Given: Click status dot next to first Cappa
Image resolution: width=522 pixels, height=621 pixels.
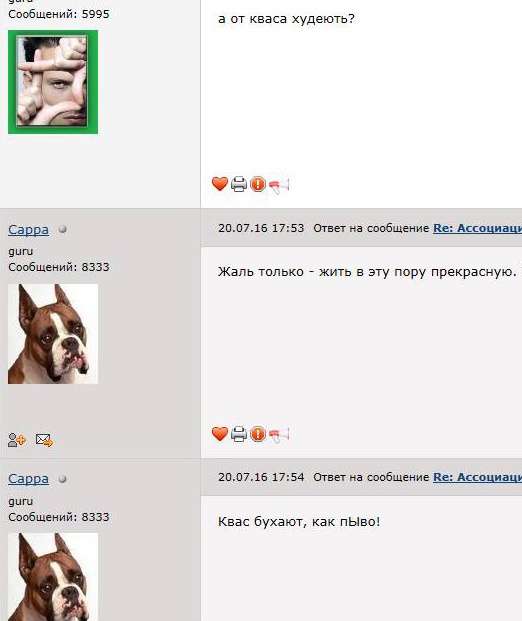Looking at the screenshot, I should [63, 229].
